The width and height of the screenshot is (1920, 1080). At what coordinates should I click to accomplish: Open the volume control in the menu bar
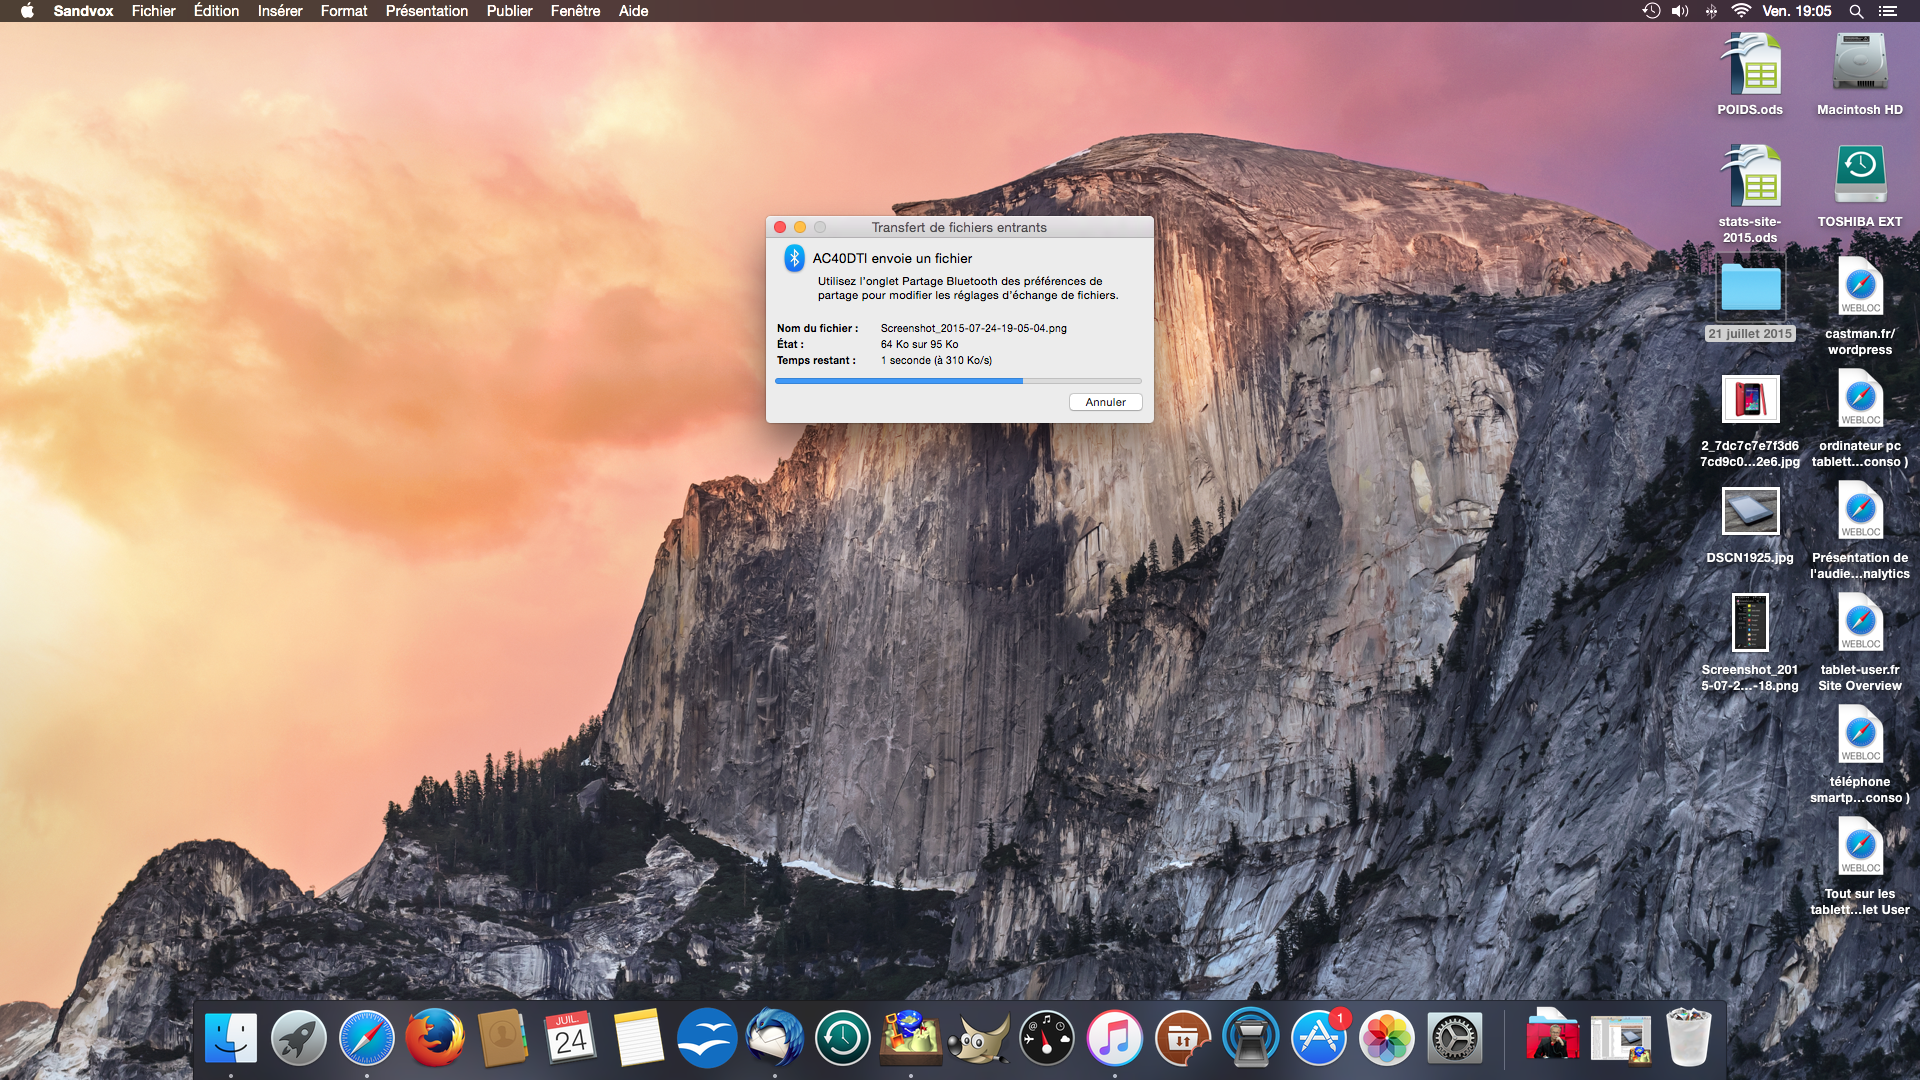point(1680,11)
